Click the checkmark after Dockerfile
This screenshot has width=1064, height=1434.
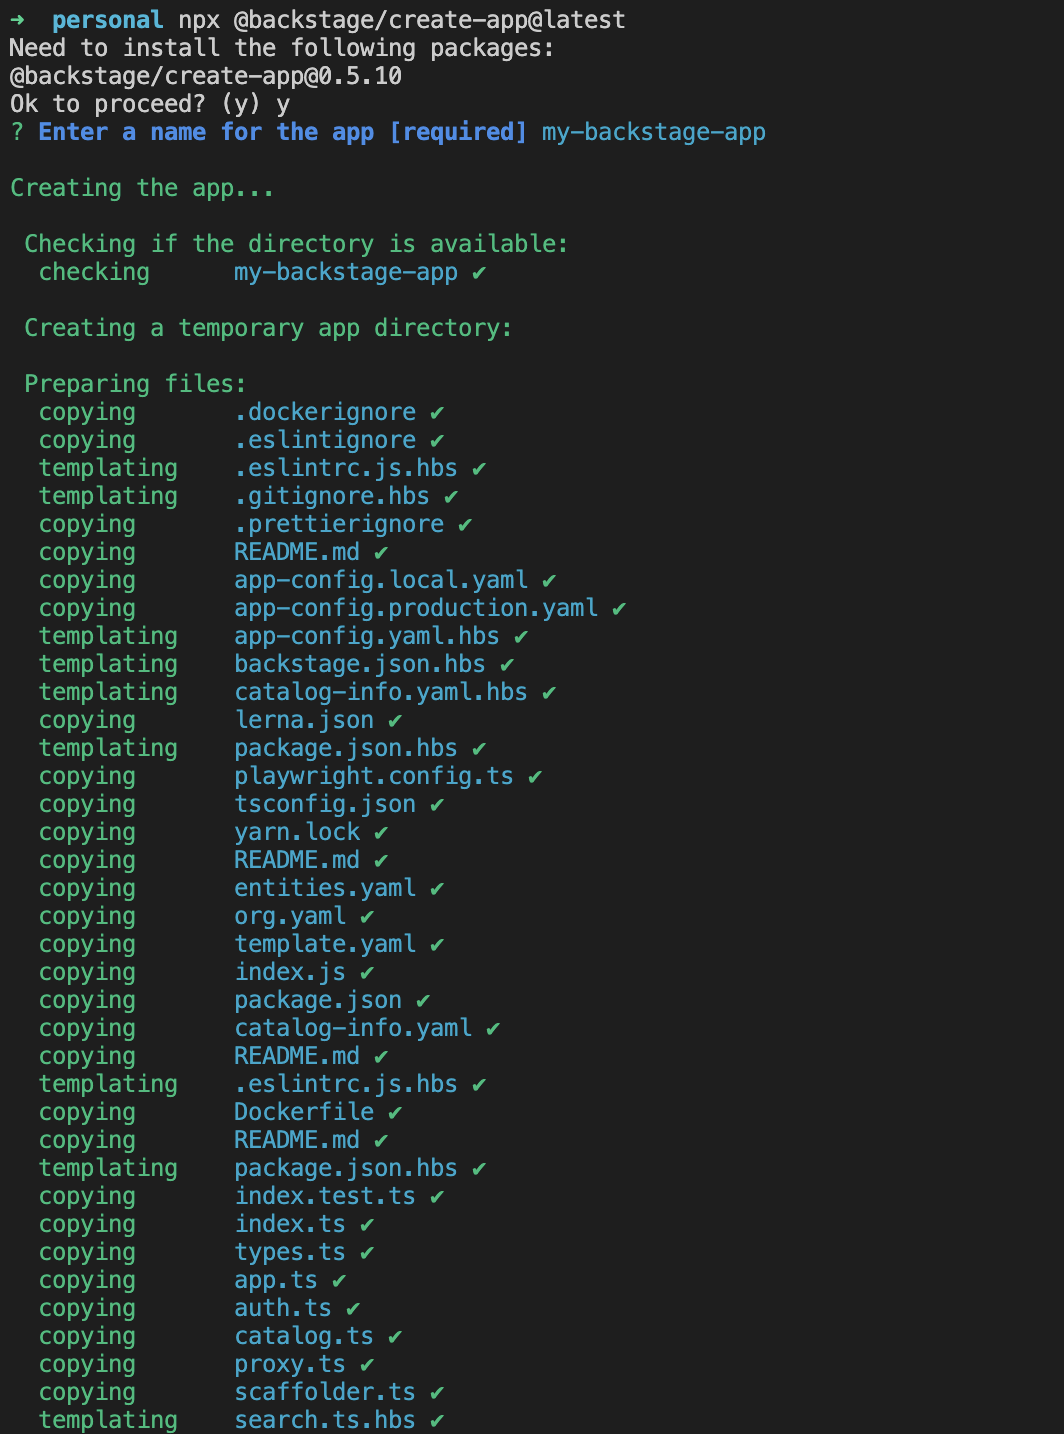pyautogui.click(x=395, y=1112)
